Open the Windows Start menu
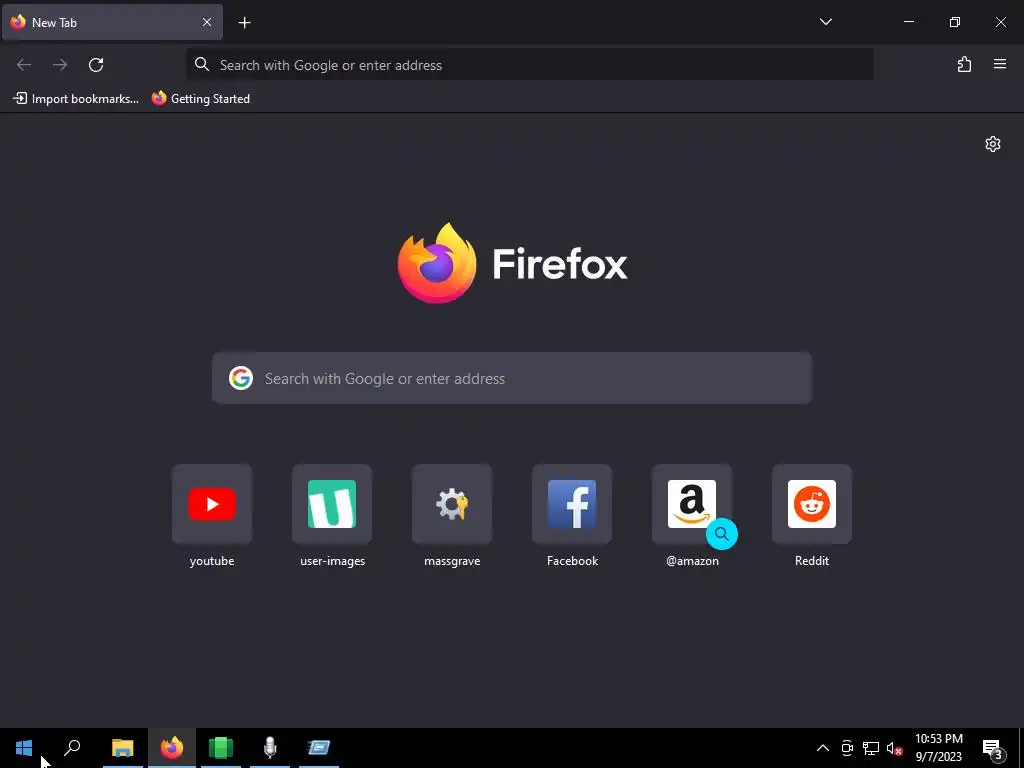The width and height of the screenshot is (1024, 768). tap(24, 748)
